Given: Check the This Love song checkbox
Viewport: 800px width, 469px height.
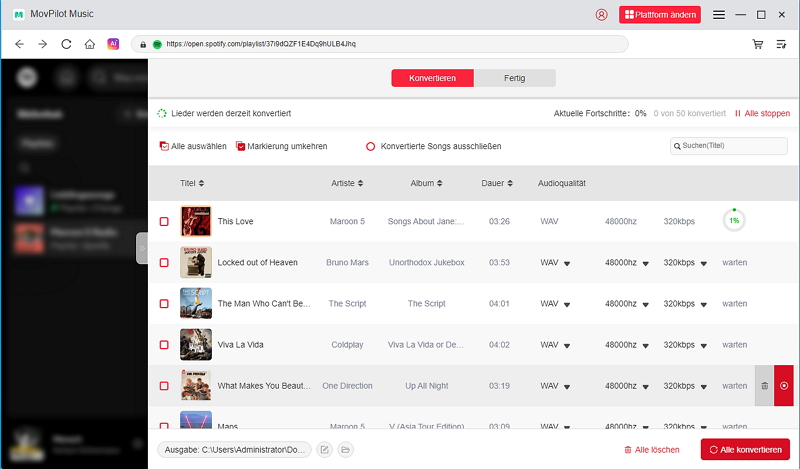Looking at the screenshot, I should coord(164,221).
